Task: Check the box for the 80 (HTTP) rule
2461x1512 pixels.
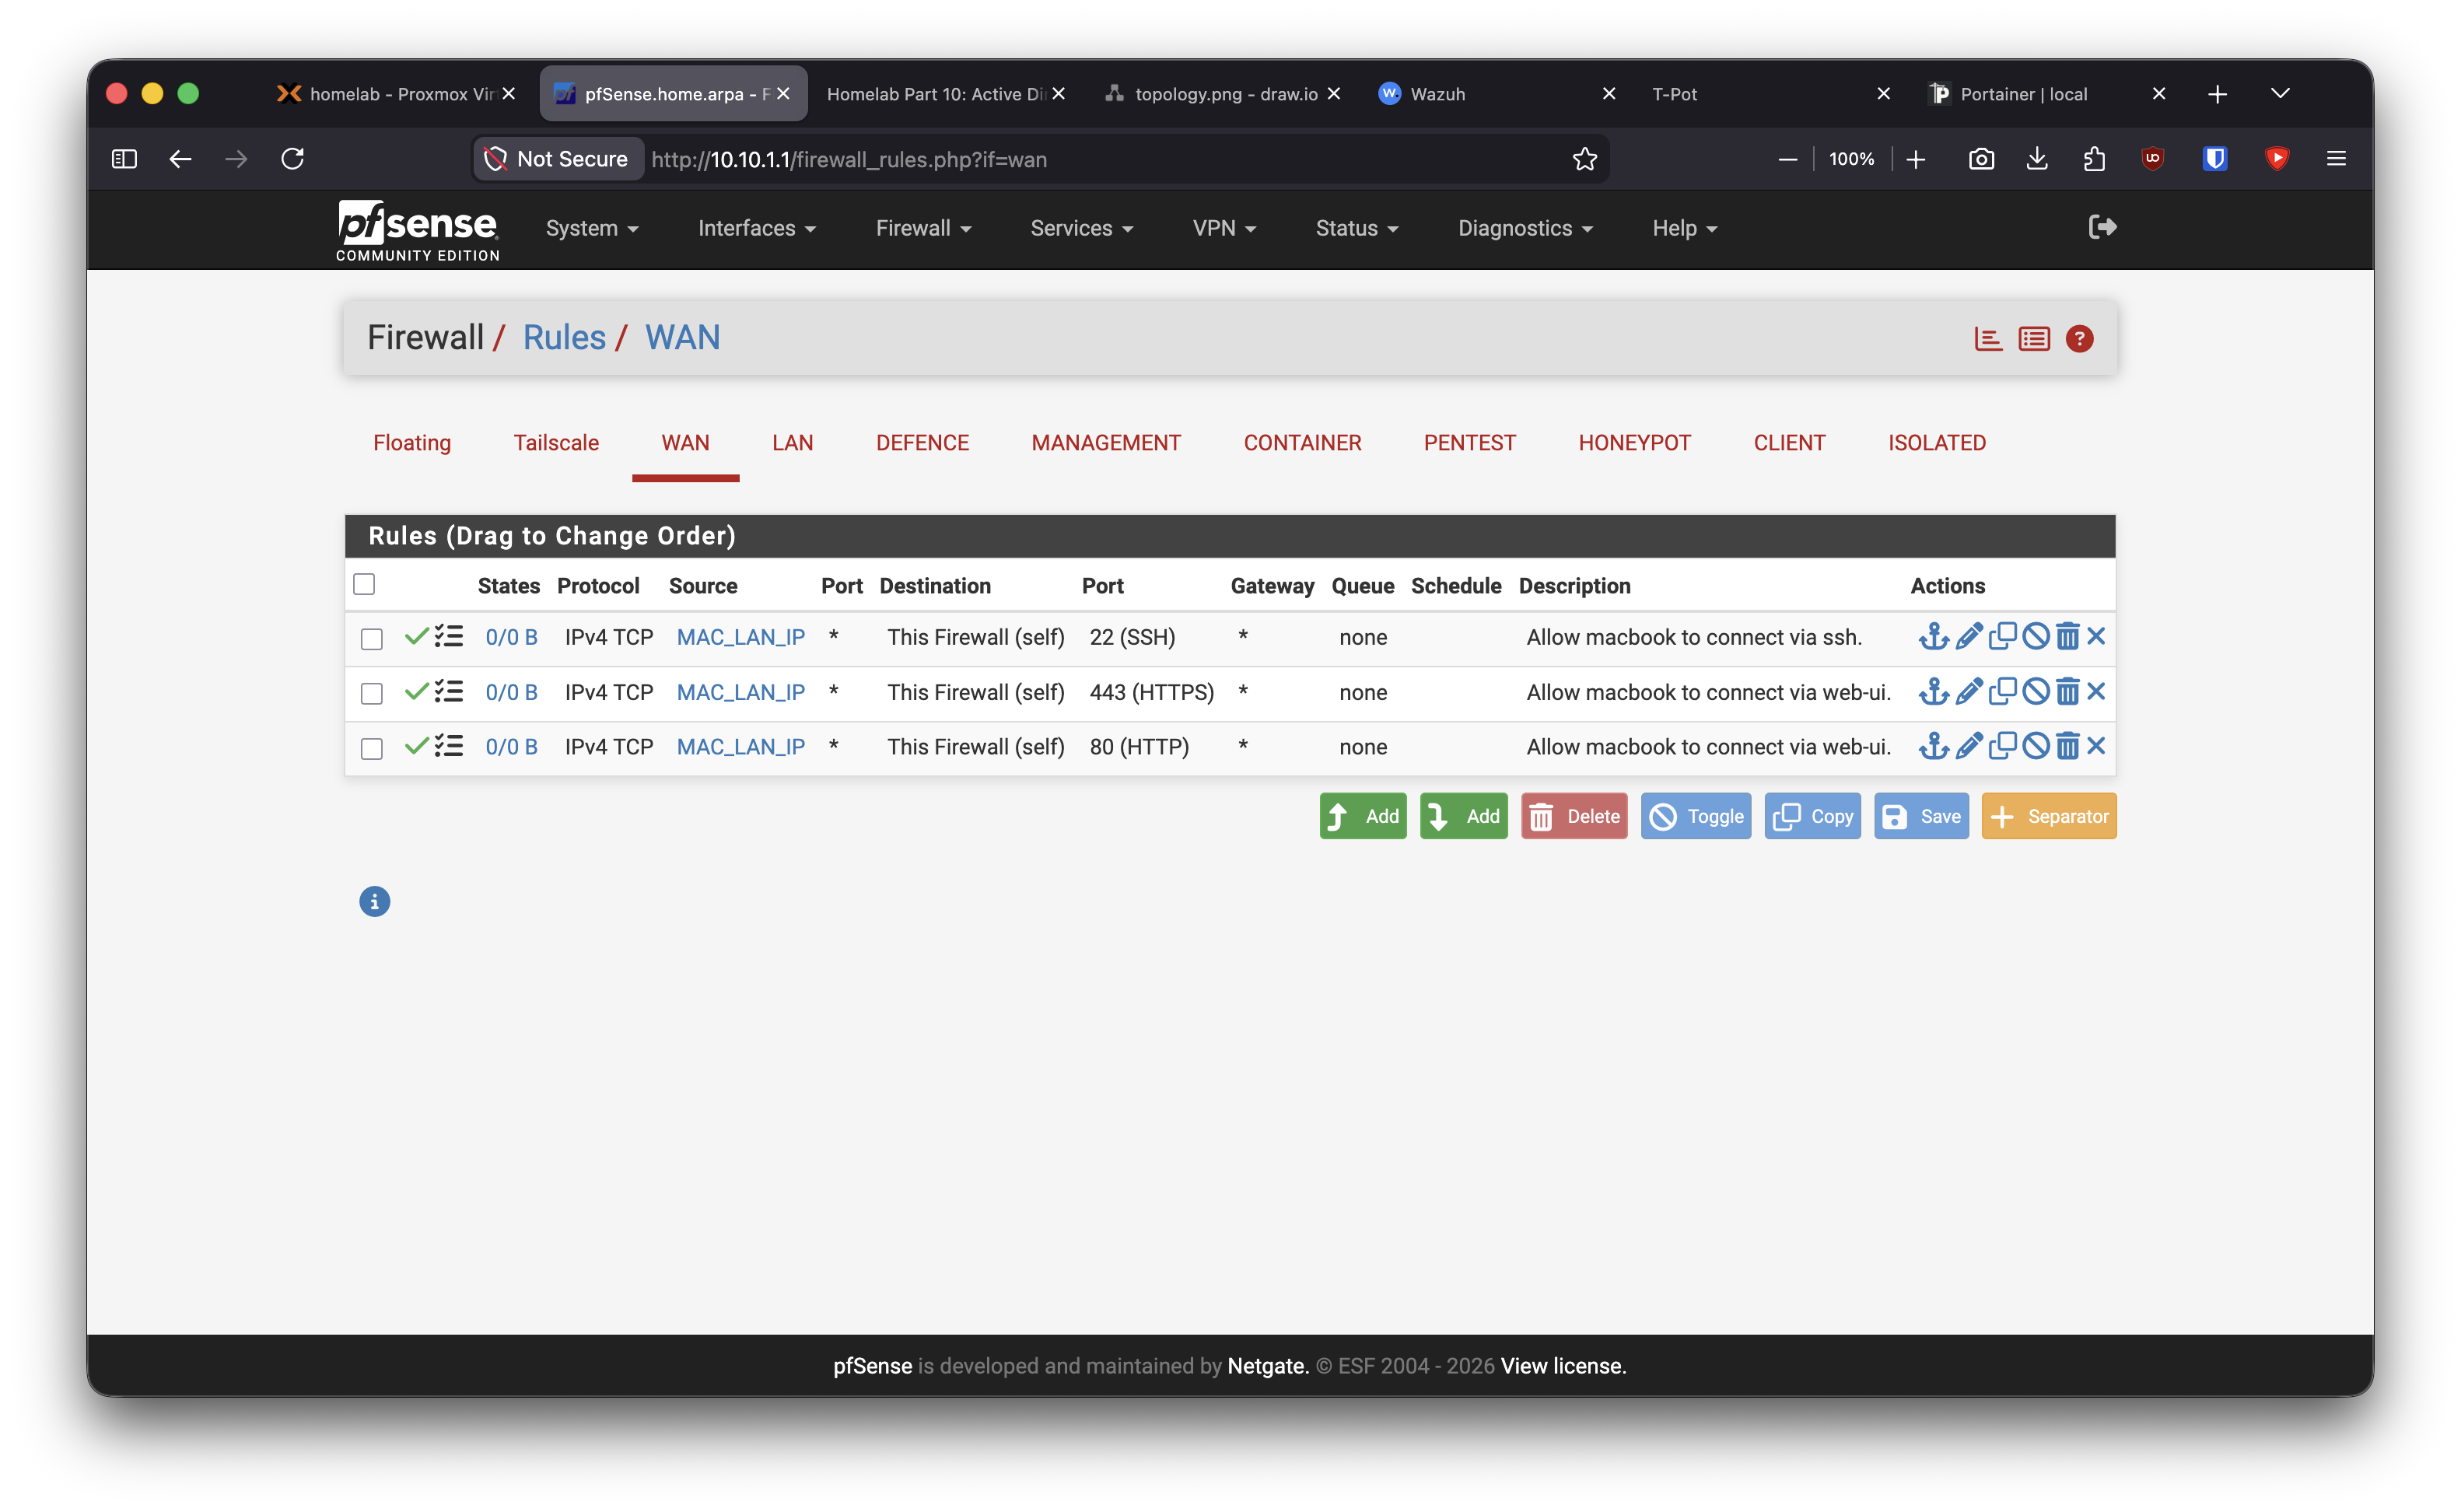Action: point(371,749)
